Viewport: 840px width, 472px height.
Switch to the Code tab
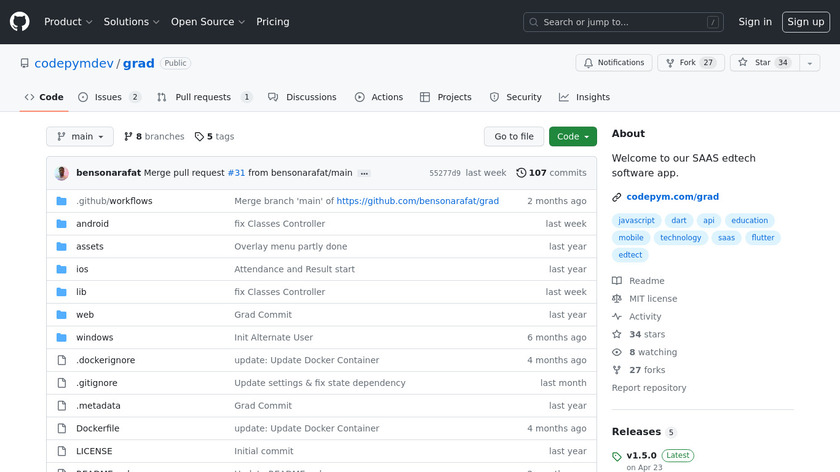[x=44, y=97]
